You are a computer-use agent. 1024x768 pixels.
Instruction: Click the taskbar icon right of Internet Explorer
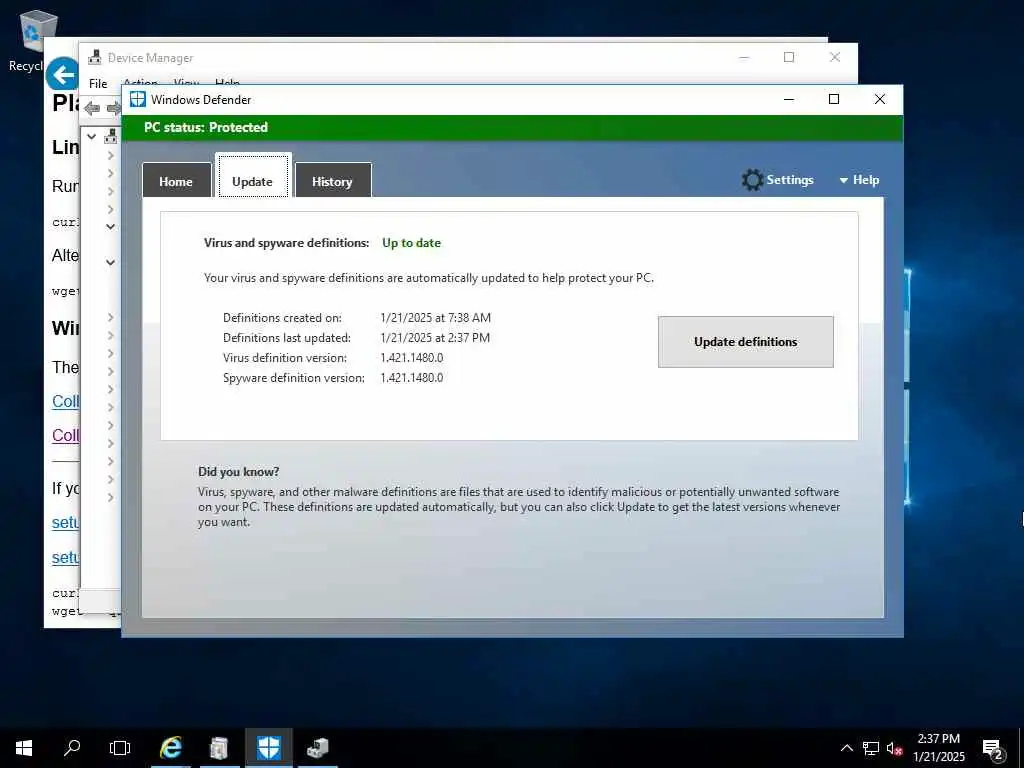point(219,748)
